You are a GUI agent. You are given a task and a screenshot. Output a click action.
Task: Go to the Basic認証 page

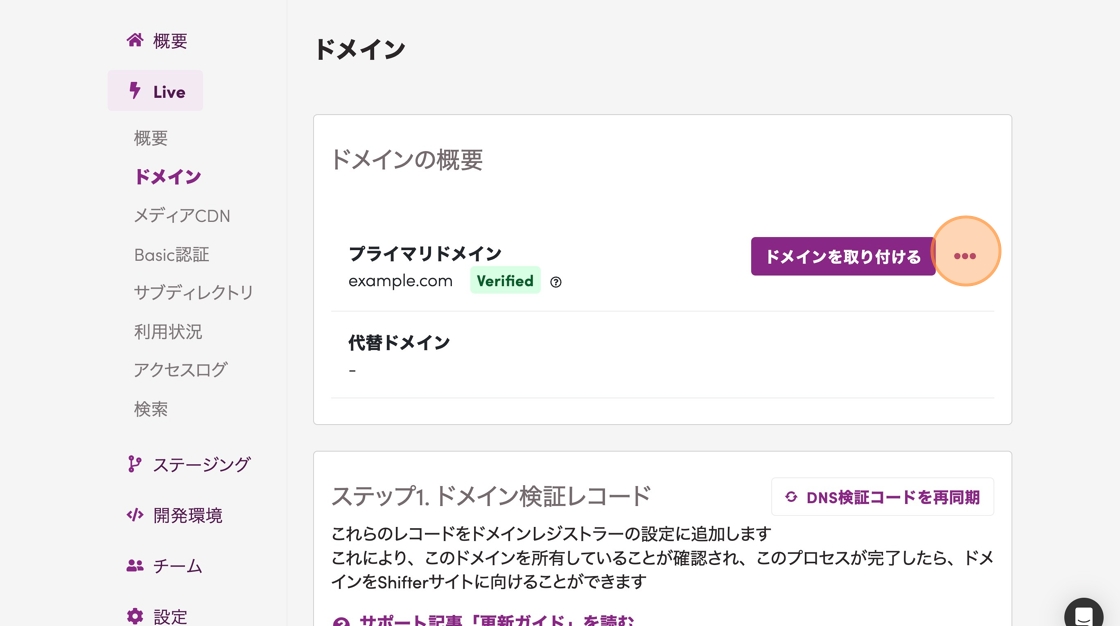coord(172,255)
